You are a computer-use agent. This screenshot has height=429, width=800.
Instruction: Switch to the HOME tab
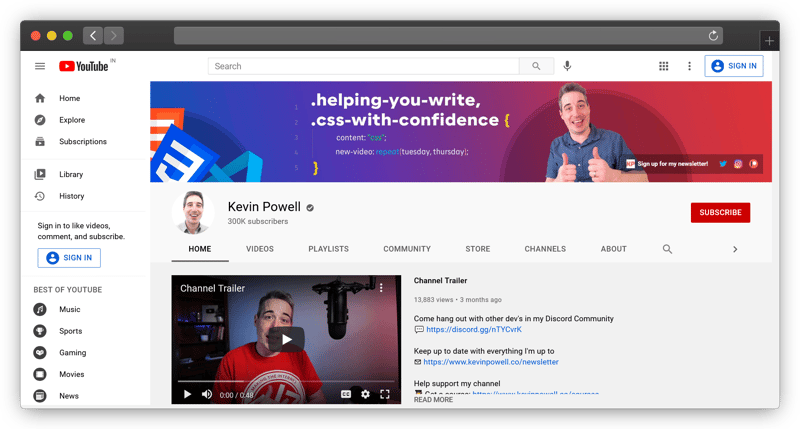pos(199,249)
